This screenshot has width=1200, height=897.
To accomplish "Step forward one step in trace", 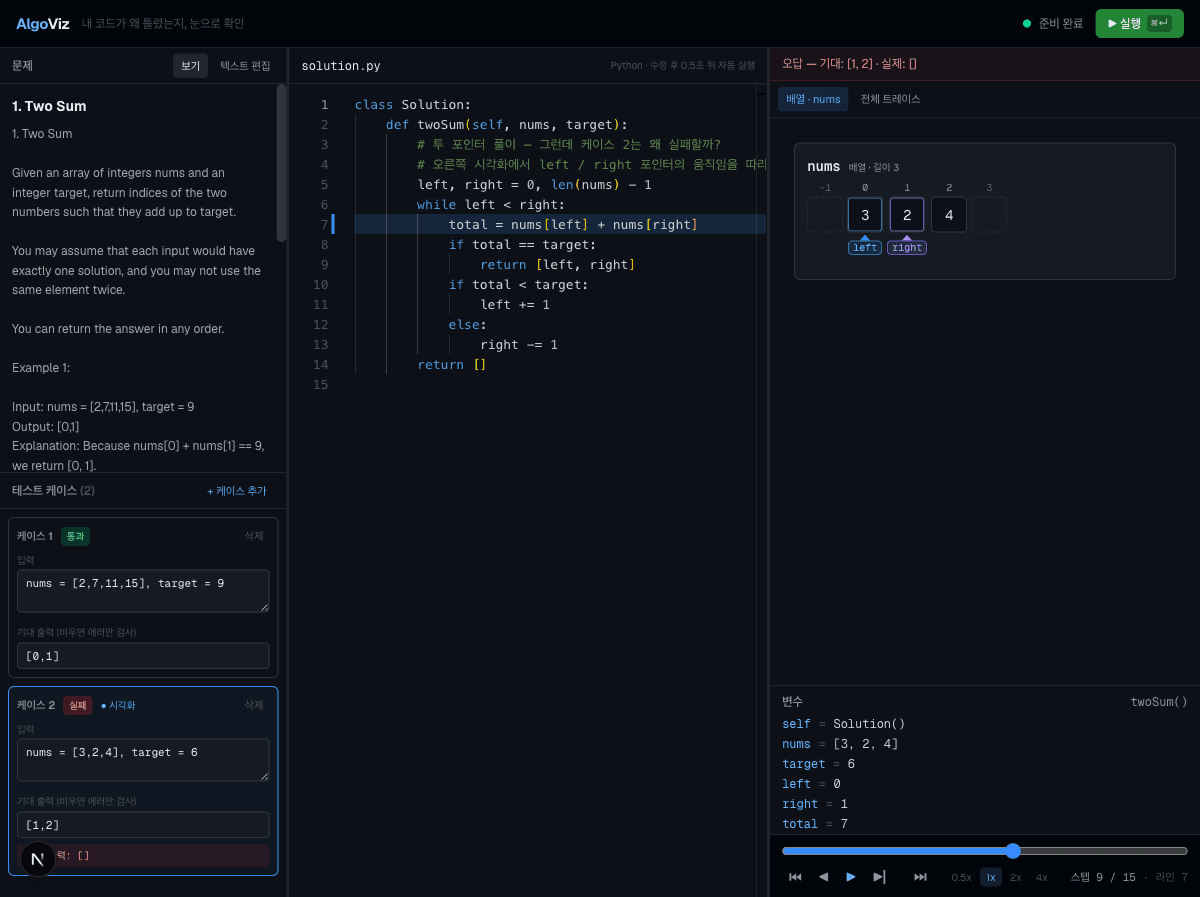I will tap(879, 877).
